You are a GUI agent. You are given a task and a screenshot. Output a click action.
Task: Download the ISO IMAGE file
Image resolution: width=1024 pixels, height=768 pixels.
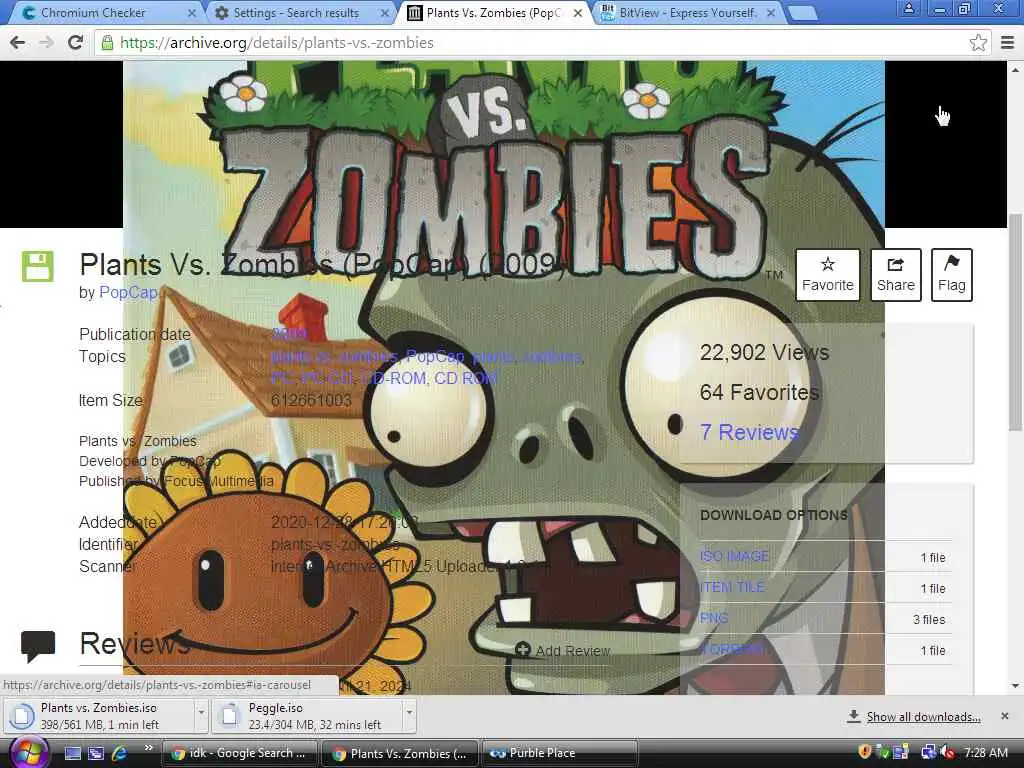(734, 556)
